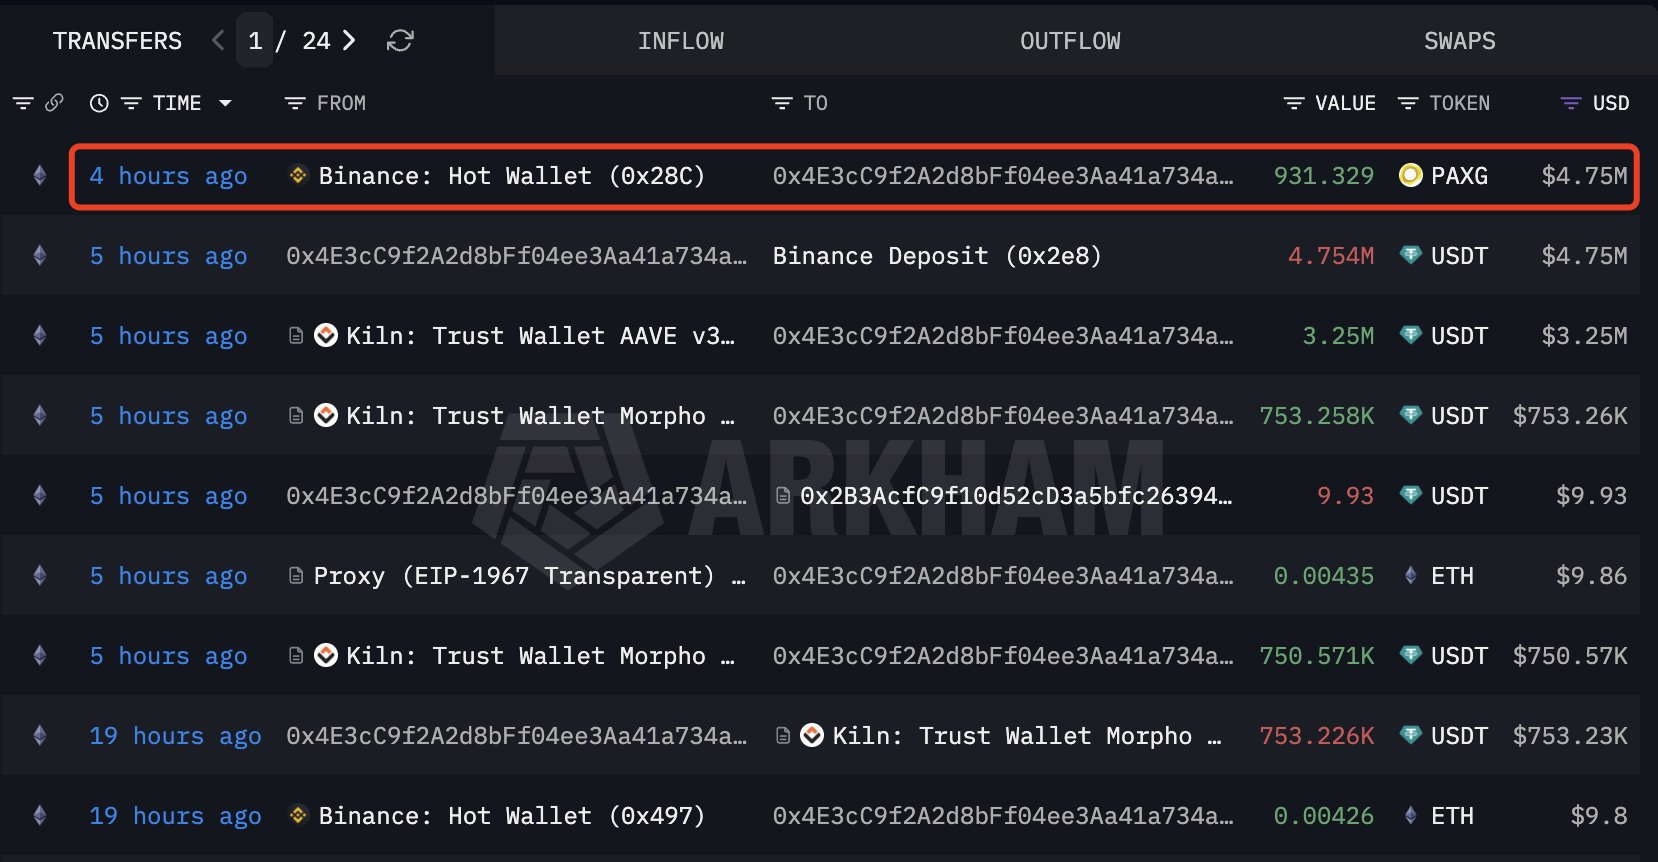The image size is (1658, 862).
Task: Toggle the TOKEN column filter
Action: click(x=1408, y=103)
